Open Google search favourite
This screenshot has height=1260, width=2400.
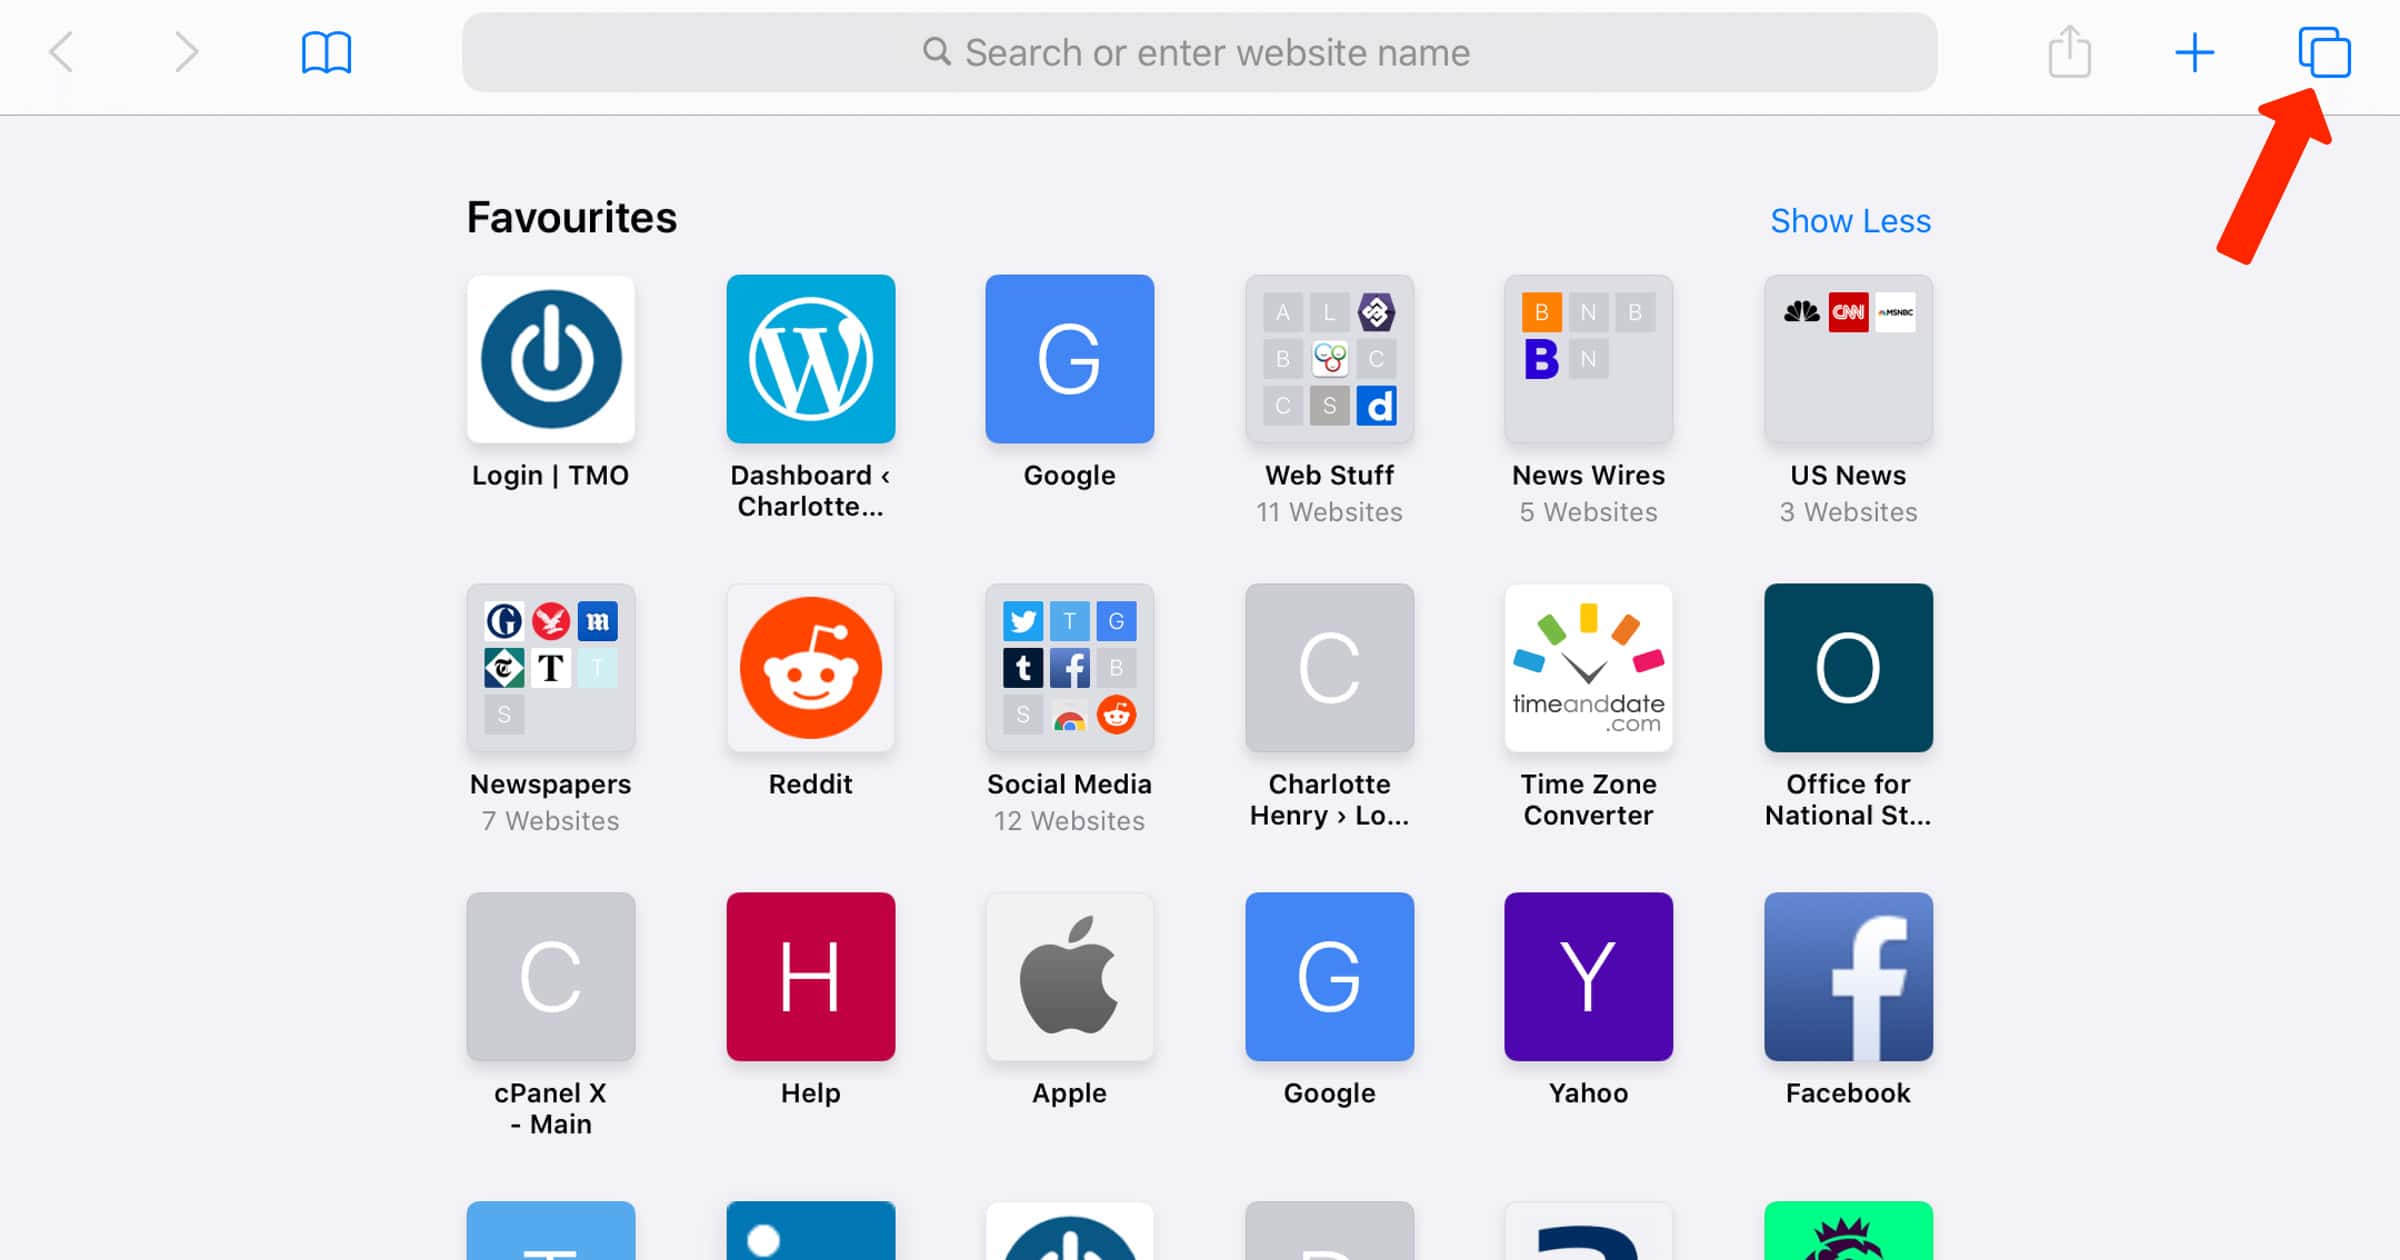tap(1070, 359)
